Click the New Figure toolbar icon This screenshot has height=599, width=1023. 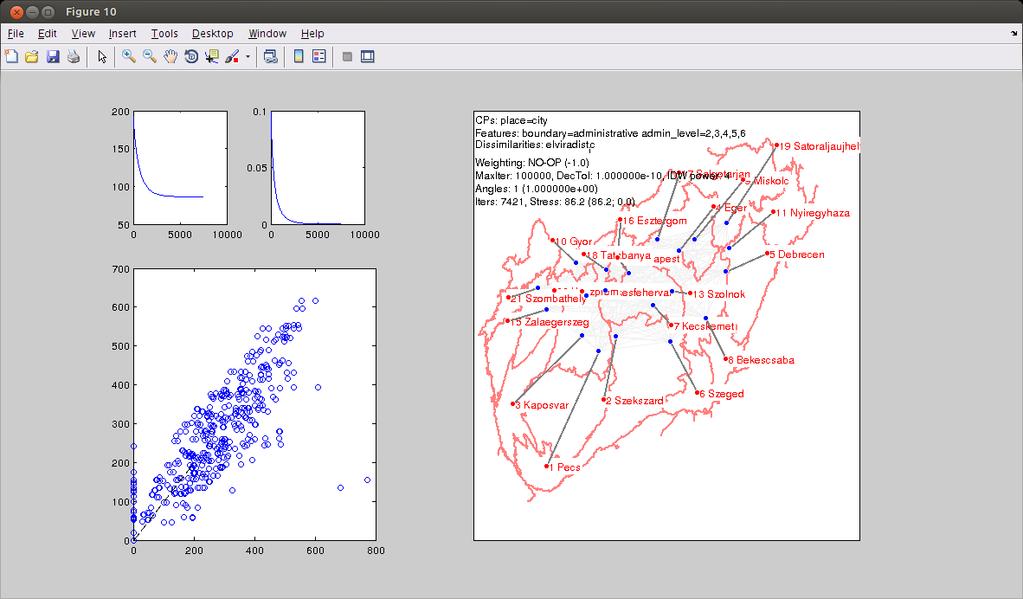[11, 57]
